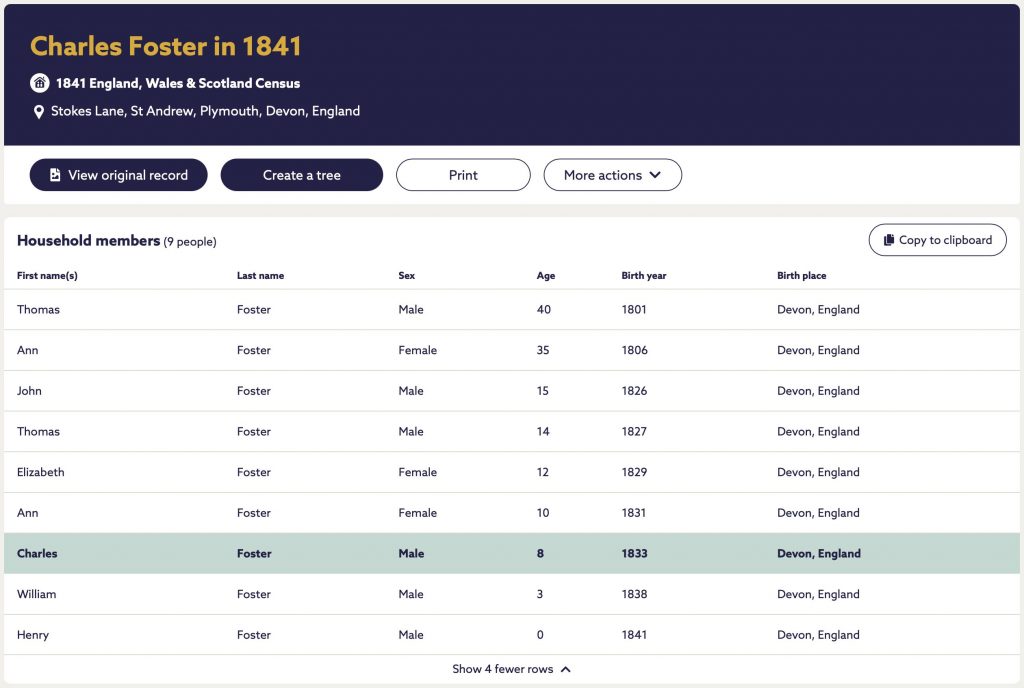Click birth year 1829 cell

coord(634,472)
